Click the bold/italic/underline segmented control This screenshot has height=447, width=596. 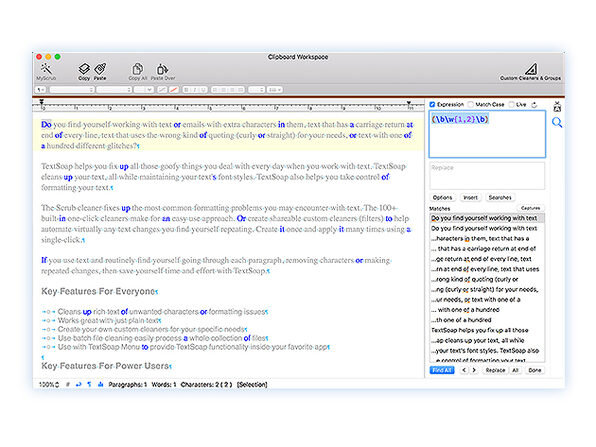tap(195, 90)
